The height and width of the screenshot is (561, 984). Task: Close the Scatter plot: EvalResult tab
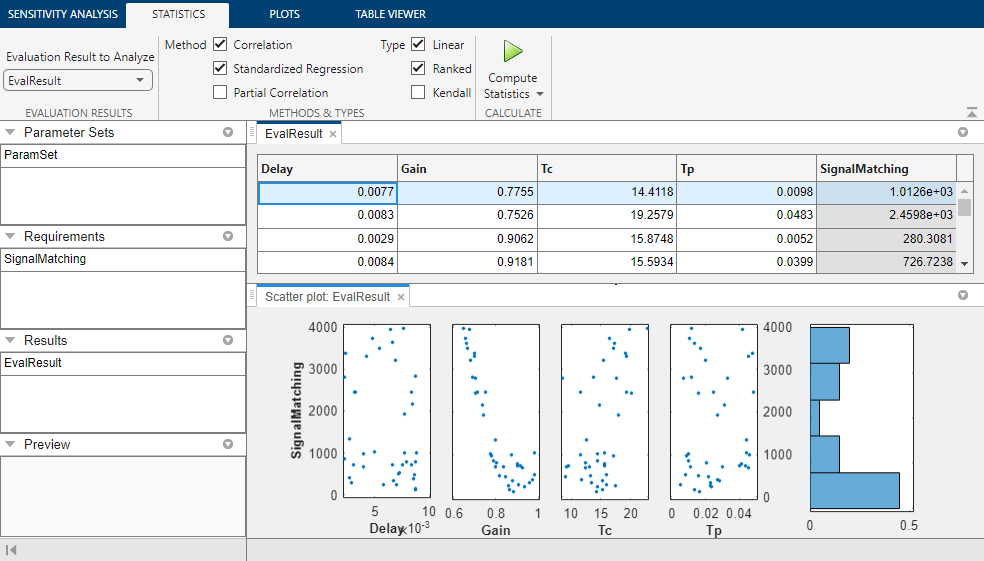401,297
